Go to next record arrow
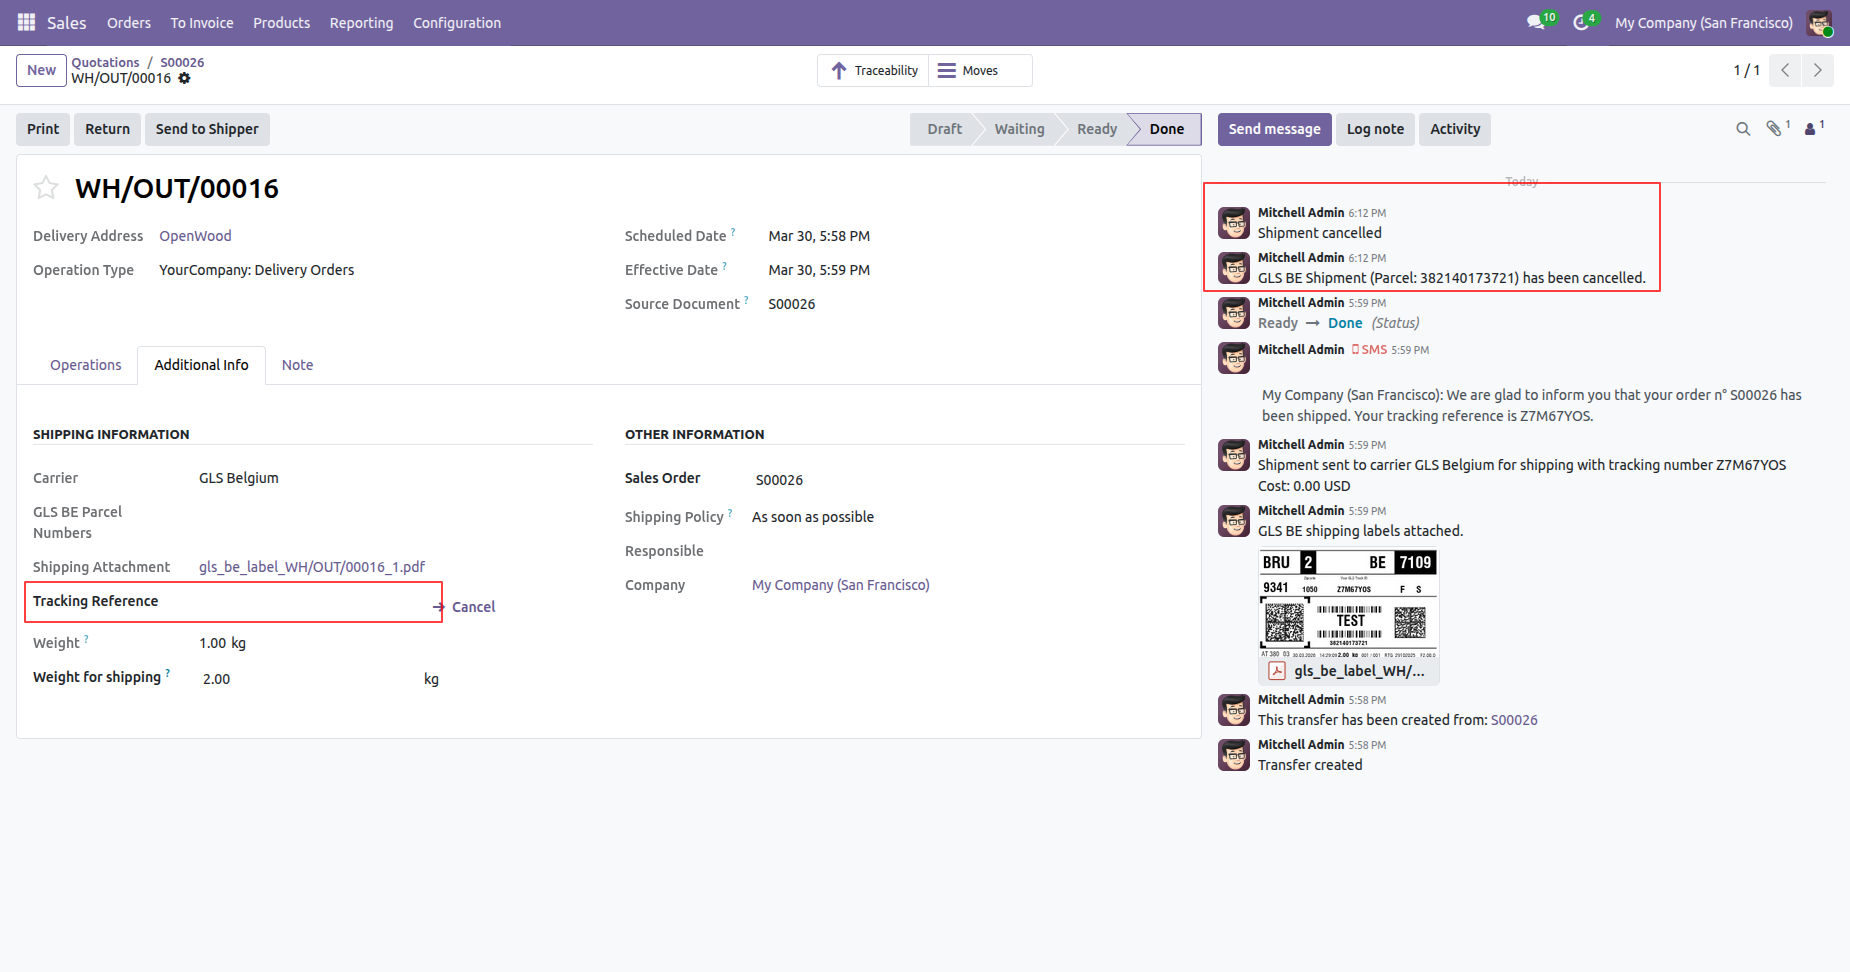The width and height of the screenshot is (1850, 972). click(x=1817, y=70)
